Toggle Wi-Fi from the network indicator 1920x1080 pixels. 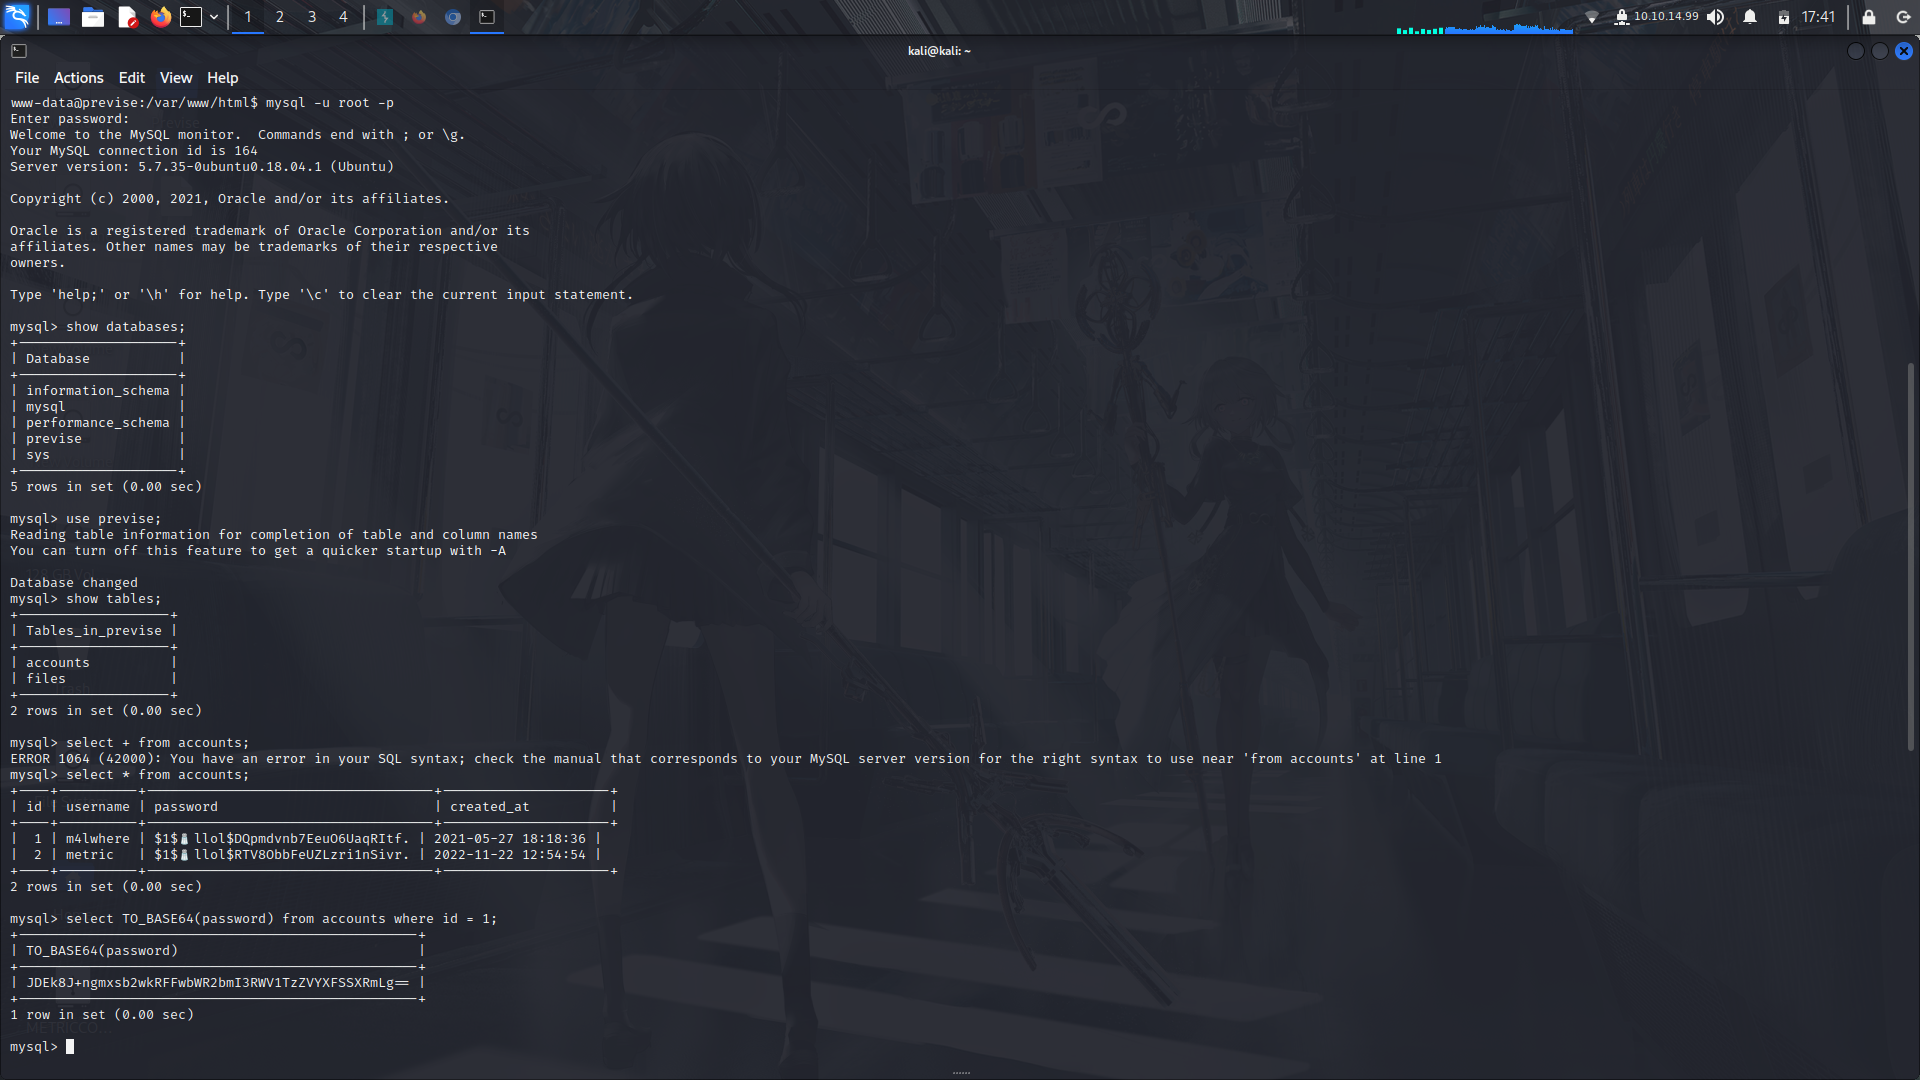[1592, 16]
